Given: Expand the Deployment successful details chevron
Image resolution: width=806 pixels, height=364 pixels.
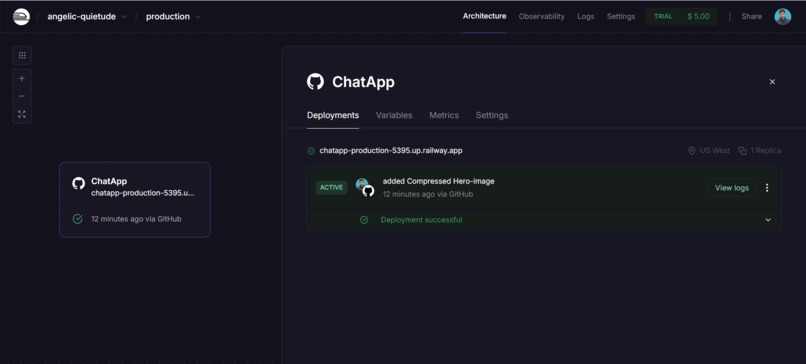Looking at the screenshot, I should (x=768, y=220).
